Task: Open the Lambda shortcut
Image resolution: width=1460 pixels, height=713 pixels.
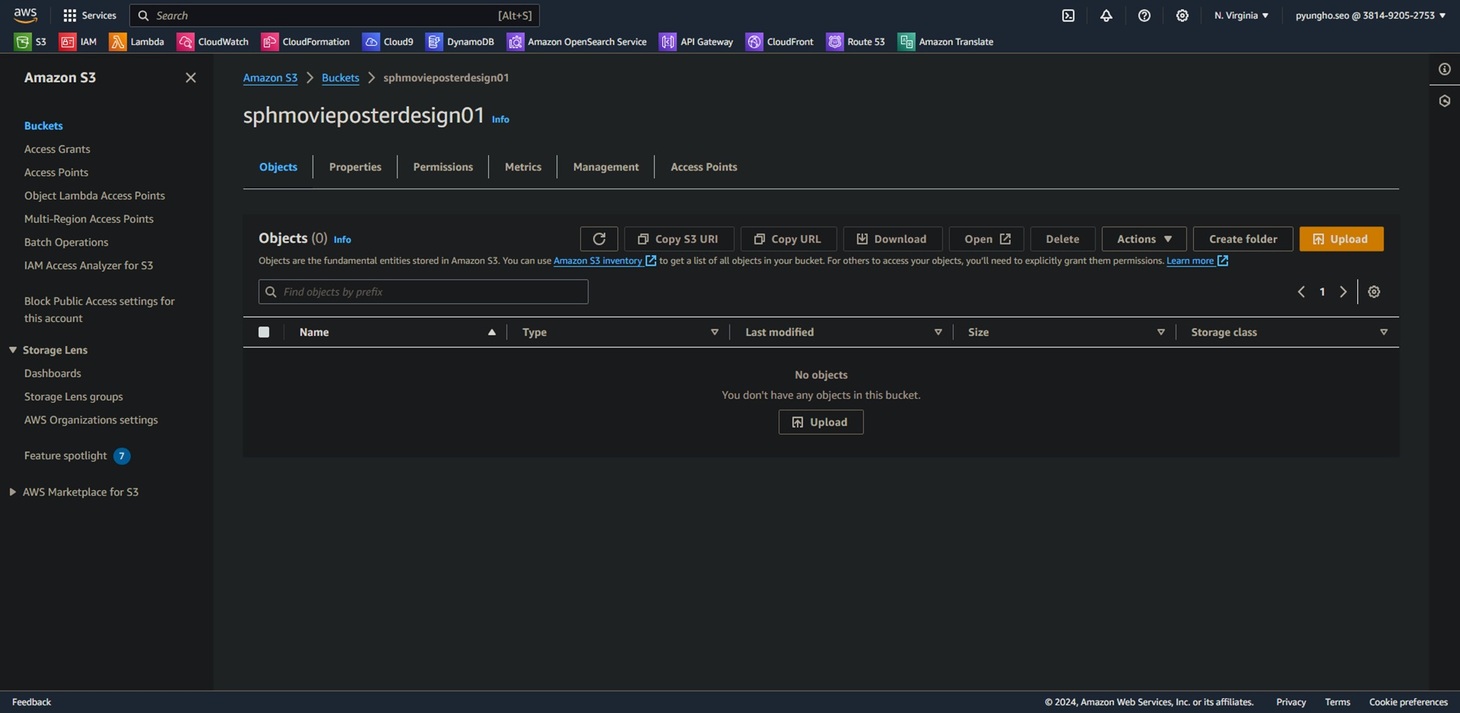Action: click(x=137, y=42)
